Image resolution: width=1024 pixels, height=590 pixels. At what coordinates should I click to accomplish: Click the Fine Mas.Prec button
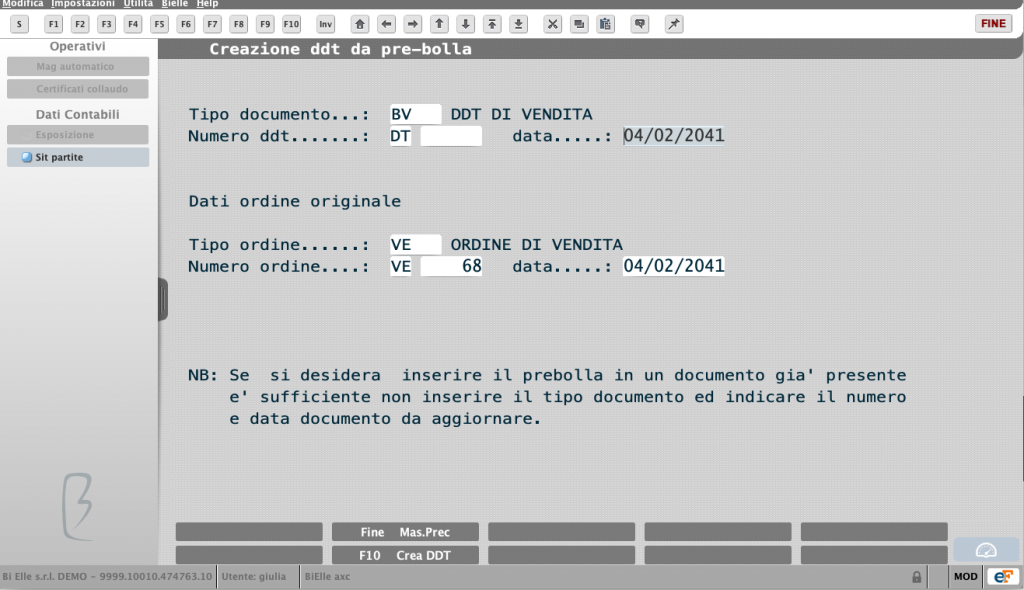coord(405,532)
